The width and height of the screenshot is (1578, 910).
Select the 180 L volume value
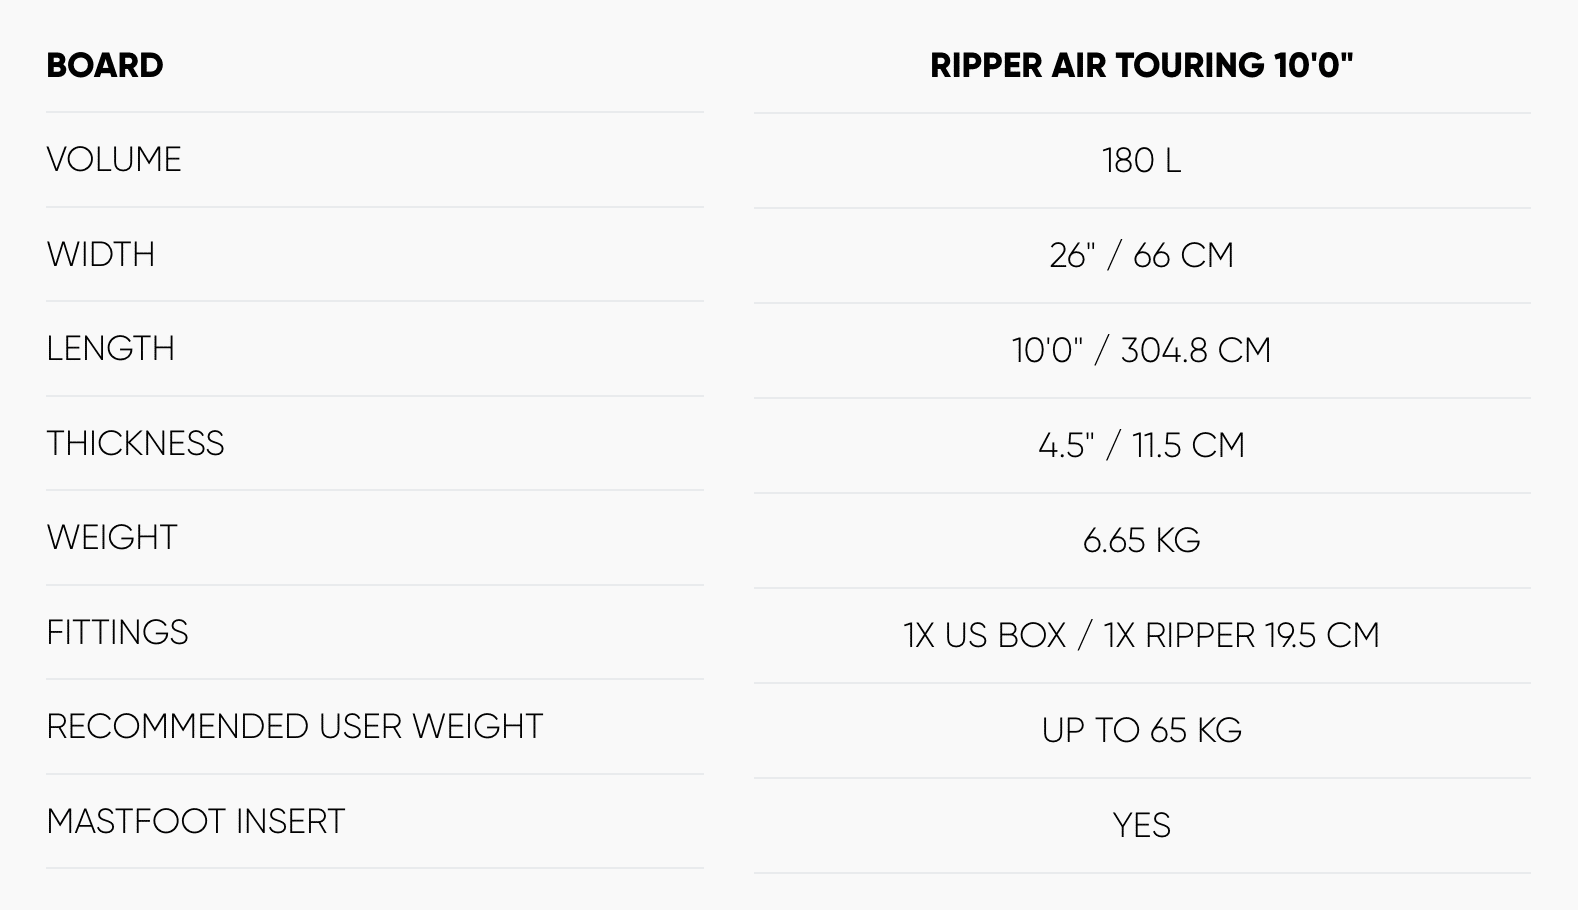tap(1141, 161)
